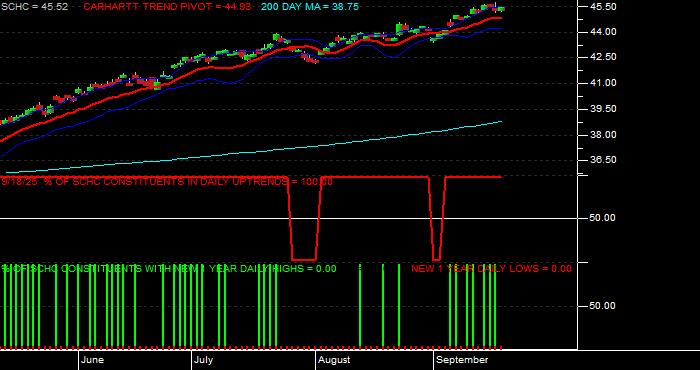Select the 36.50 price axis value
This screenshot has height=370, width=700.
point(604,160)
